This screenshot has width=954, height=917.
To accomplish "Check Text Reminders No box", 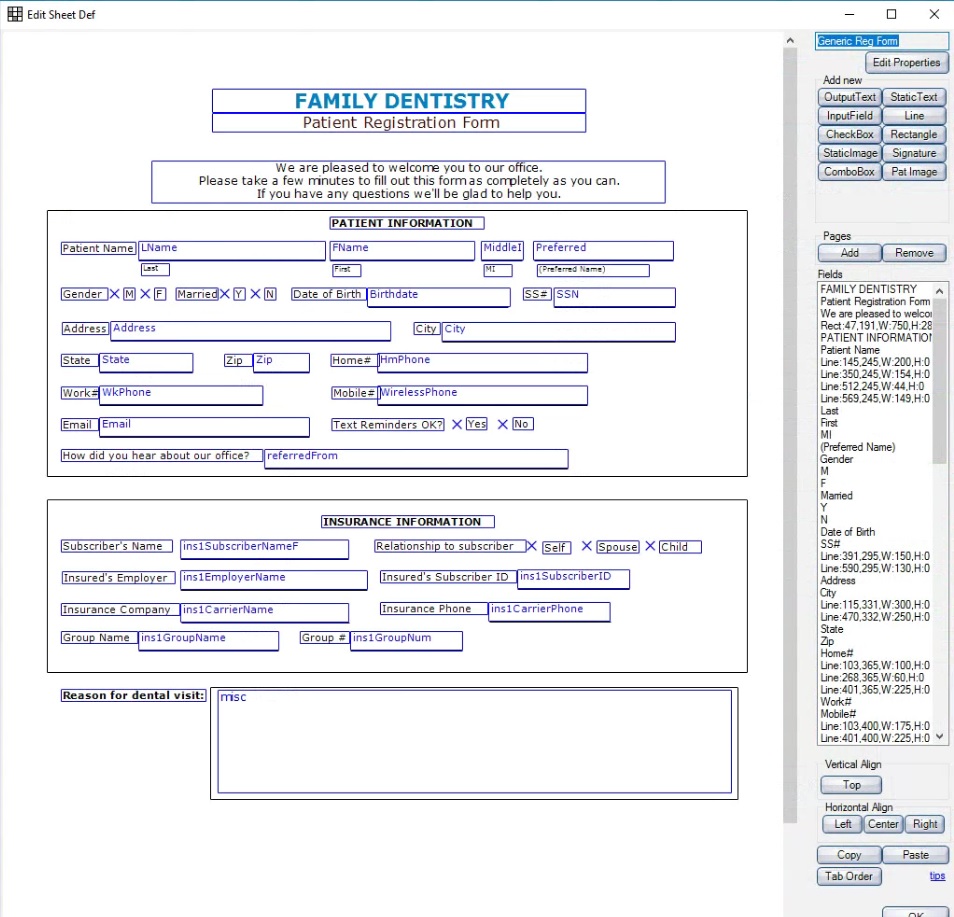I will point(503,425).
